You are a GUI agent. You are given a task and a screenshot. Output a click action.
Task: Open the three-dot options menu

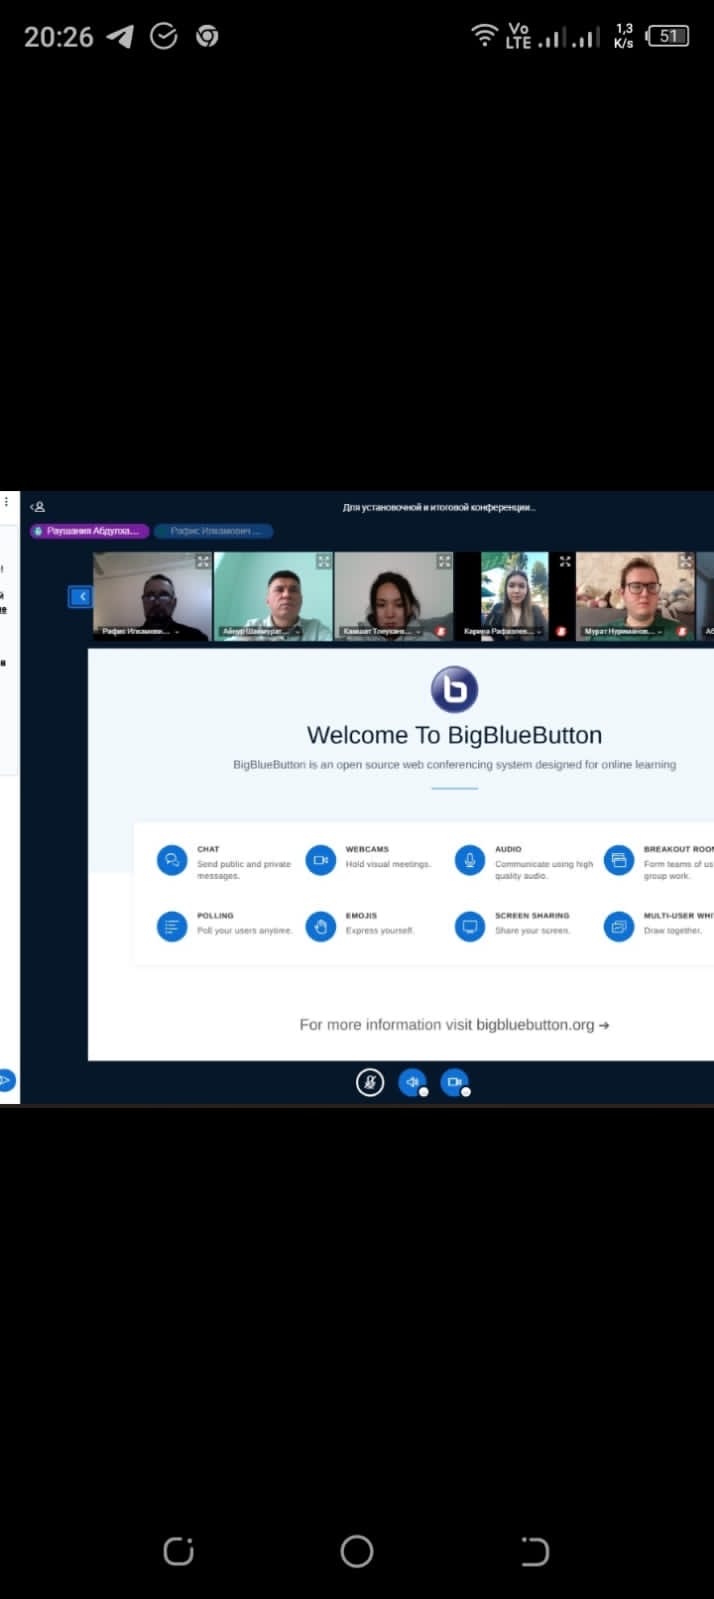6,502
